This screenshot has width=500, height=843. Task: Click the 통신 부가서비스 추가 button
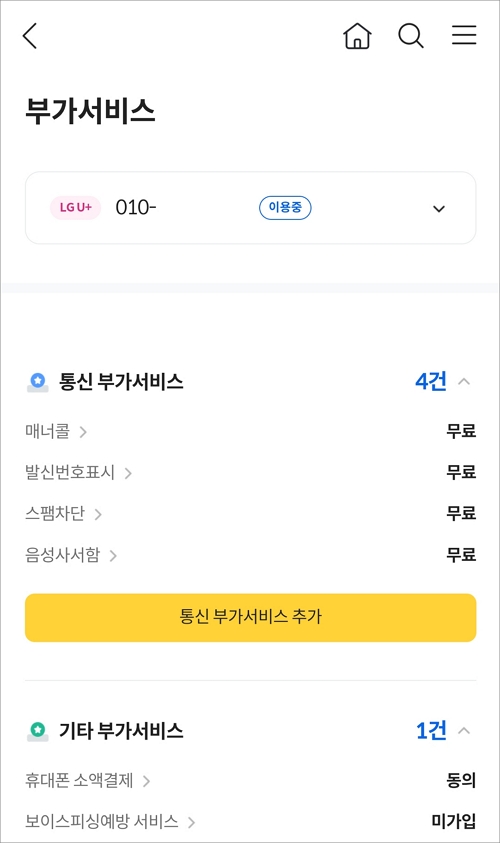click(251, 617)
